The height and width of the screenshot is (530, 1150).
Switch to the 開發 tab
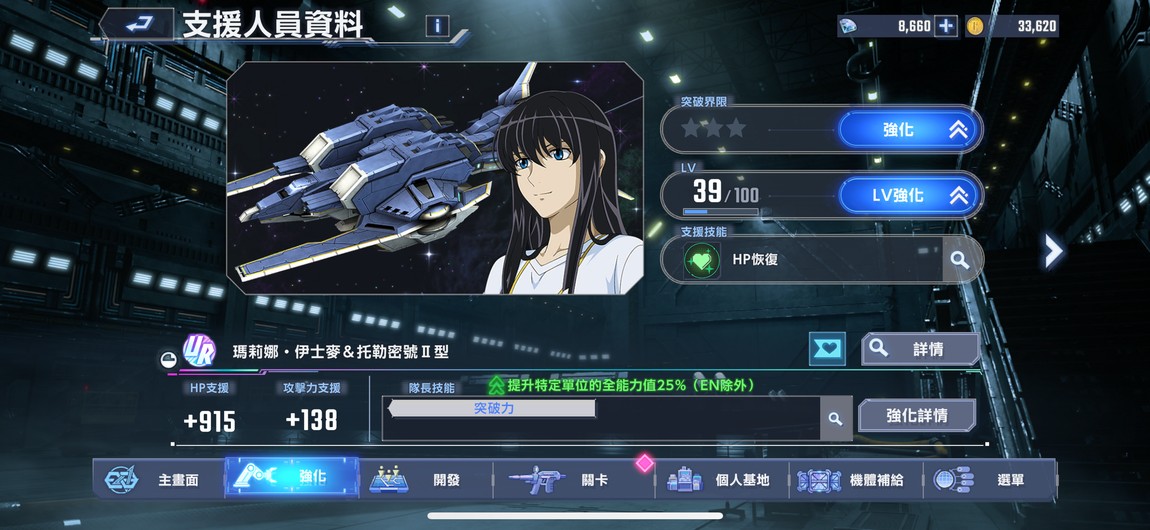426,480
